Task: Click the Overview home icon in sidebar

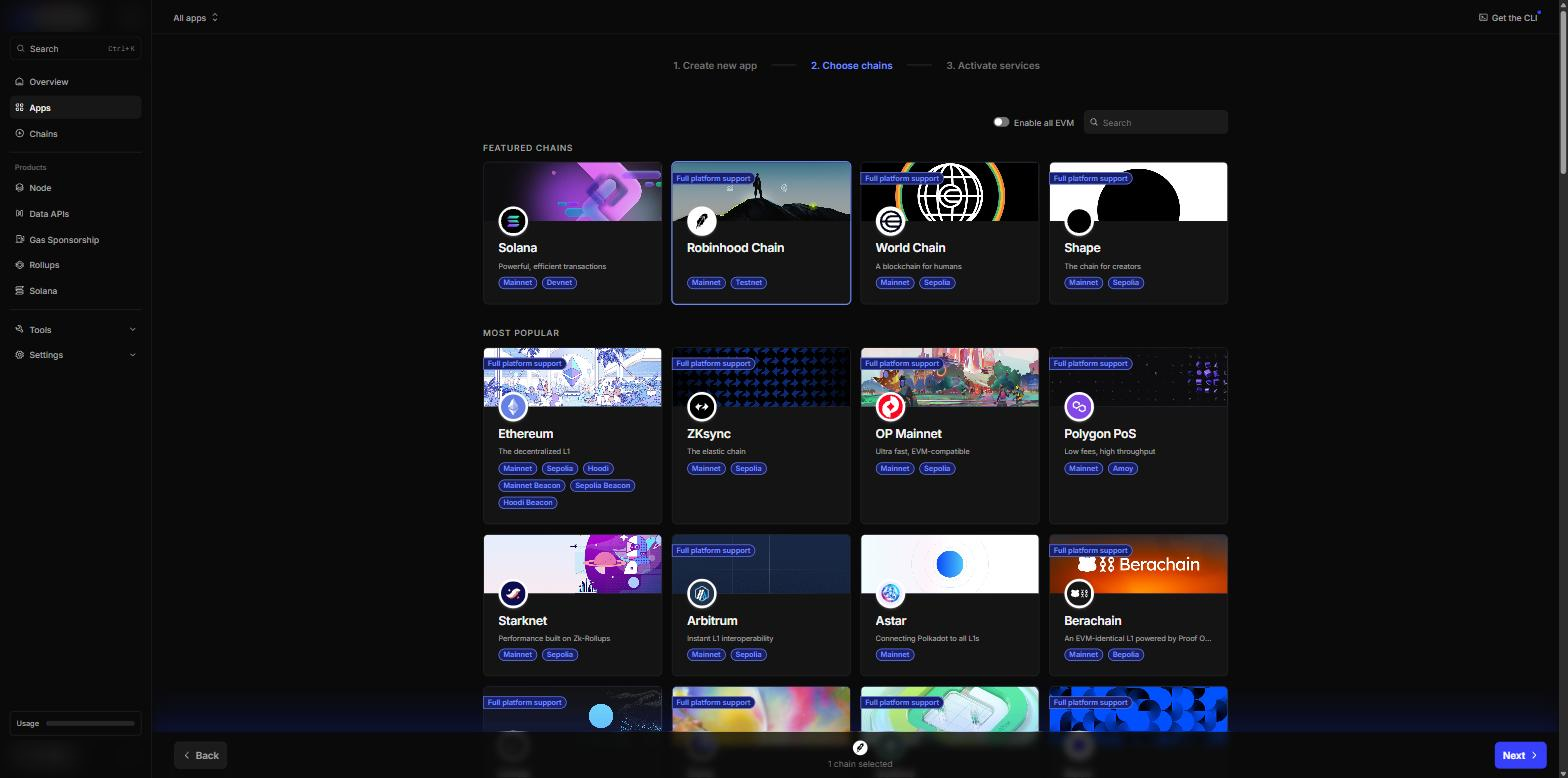Action: click(20, 81)
